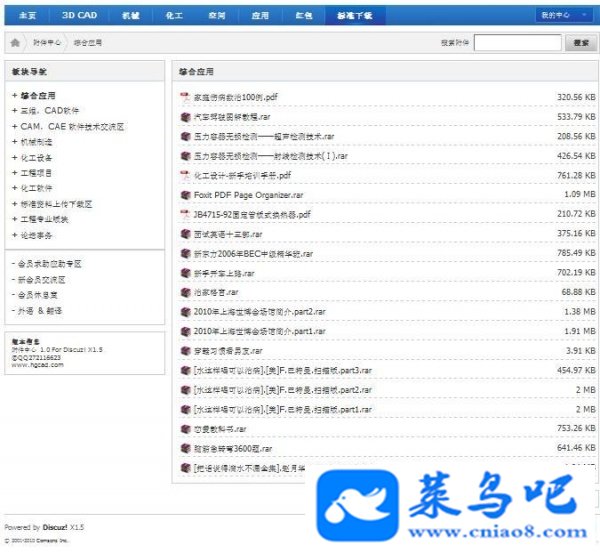Click the 附件中心 breadcrumb link
This screenshot has width=600, height=553.
coord(47,42)
